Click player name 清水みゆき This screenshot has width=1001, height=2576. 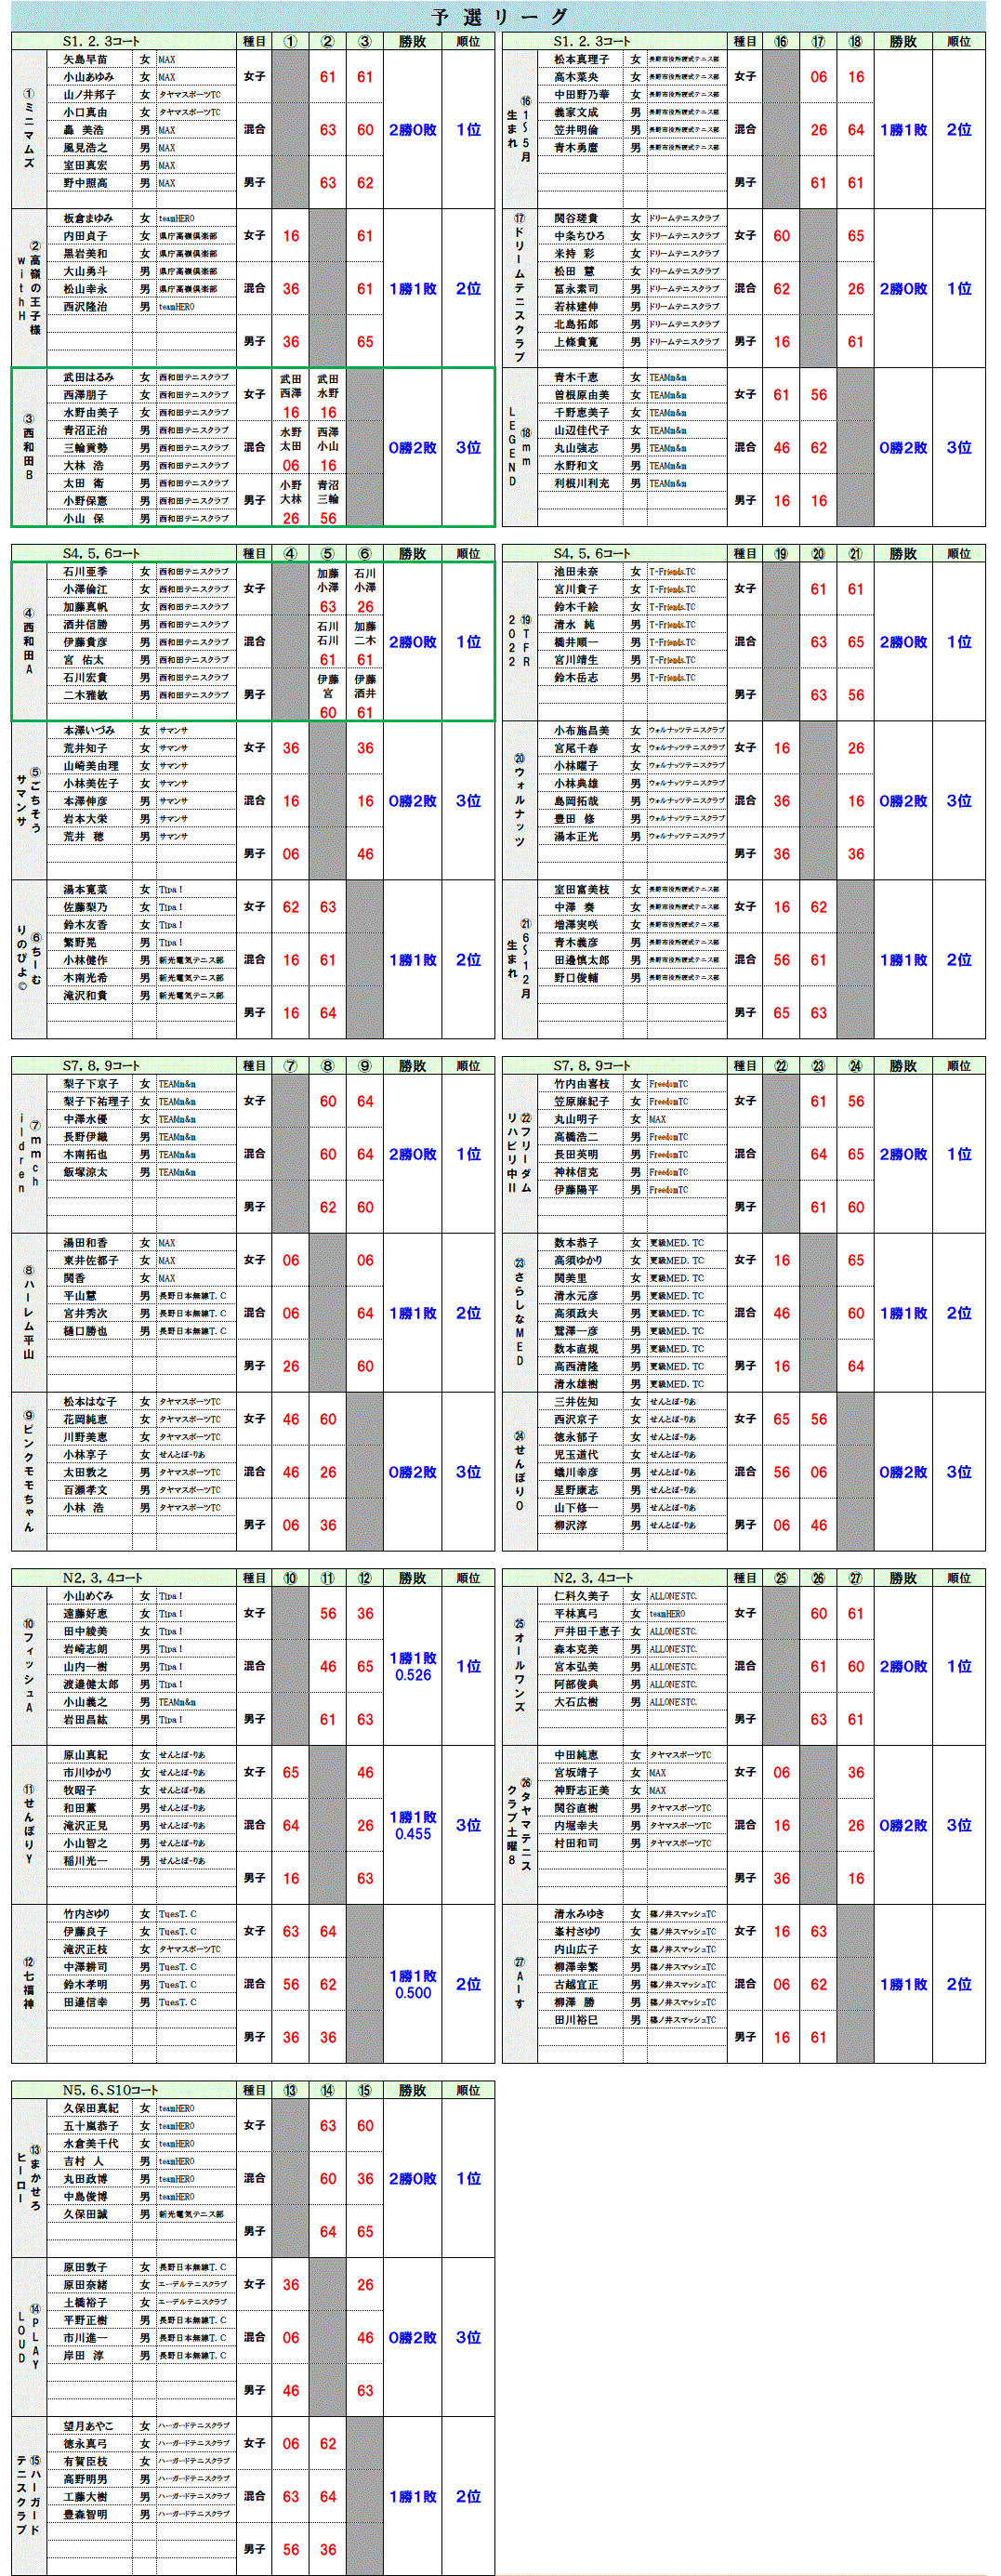(579, 1914)
